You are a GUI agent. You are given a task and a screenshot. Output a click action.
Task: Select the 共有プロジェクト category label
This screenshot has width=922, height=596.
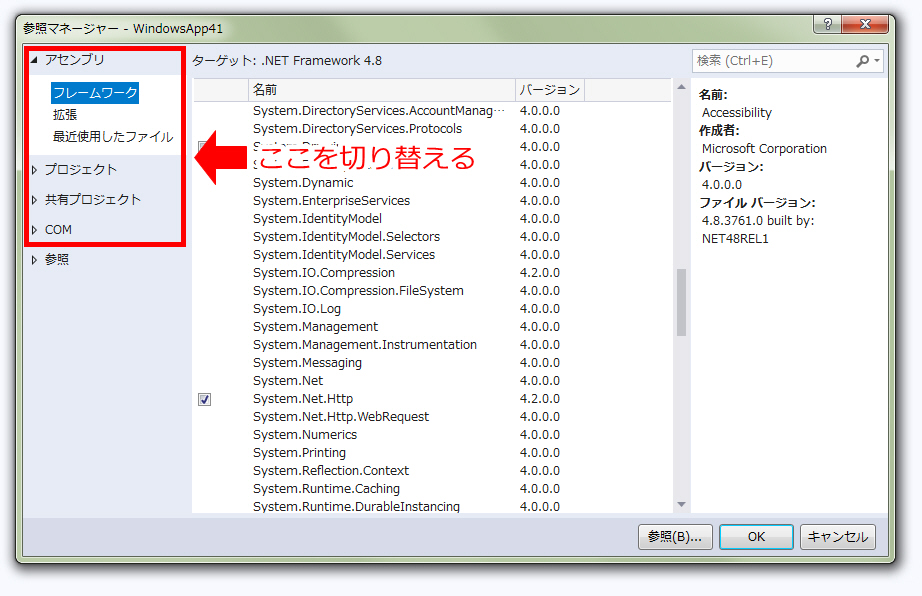93,200
